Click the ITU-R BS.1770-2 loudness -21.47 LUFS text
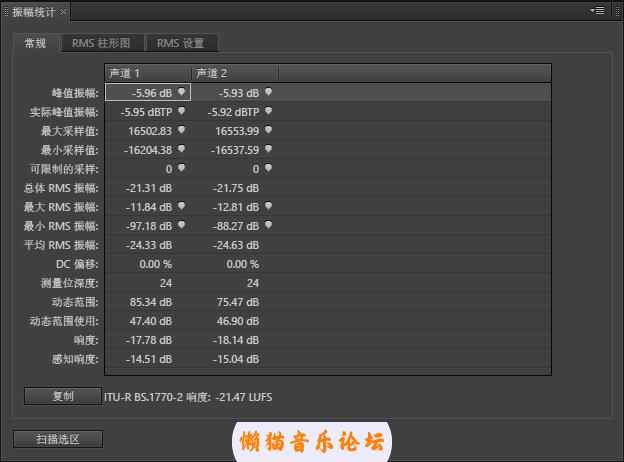Image resolution: width=624 pixels, height=462 pixels. click(188, 397)
